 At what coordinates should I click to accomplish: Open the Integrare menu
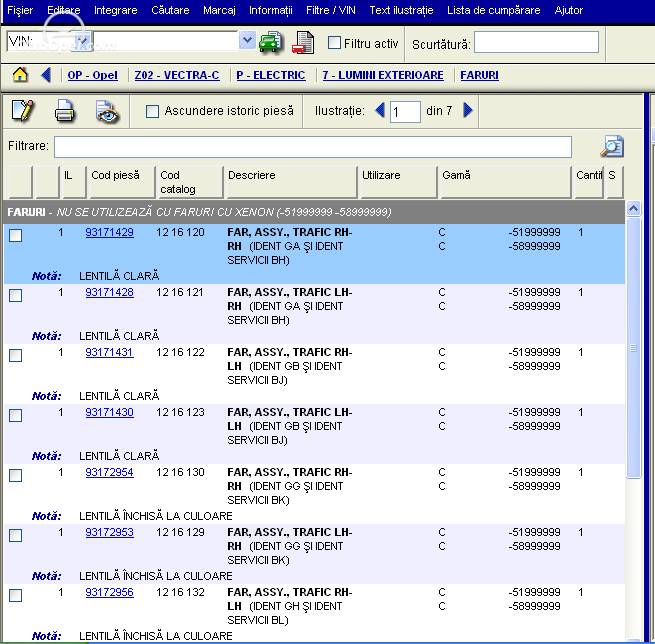pos(115,10)
